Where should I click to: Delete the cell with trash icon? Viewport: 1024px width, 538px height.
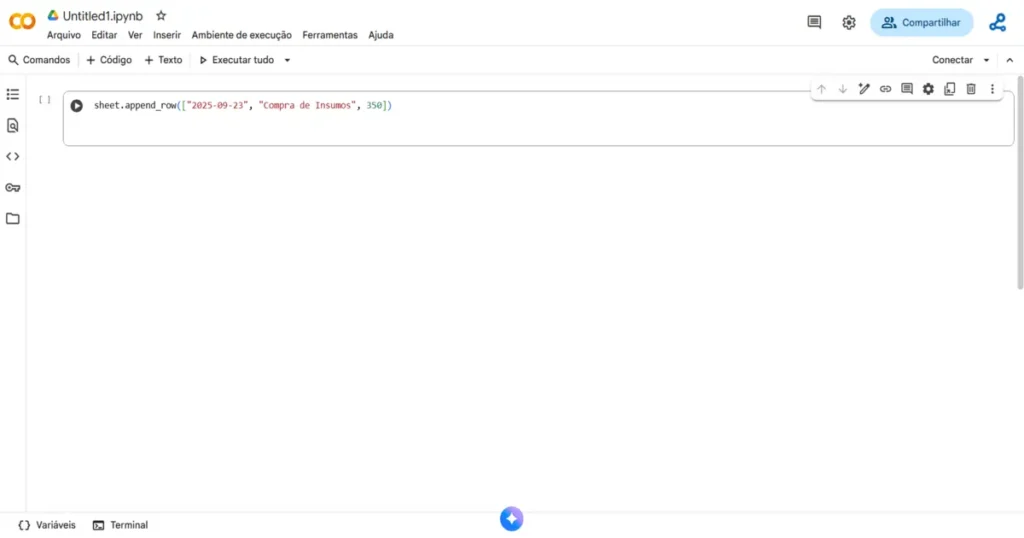coord(971,89)
